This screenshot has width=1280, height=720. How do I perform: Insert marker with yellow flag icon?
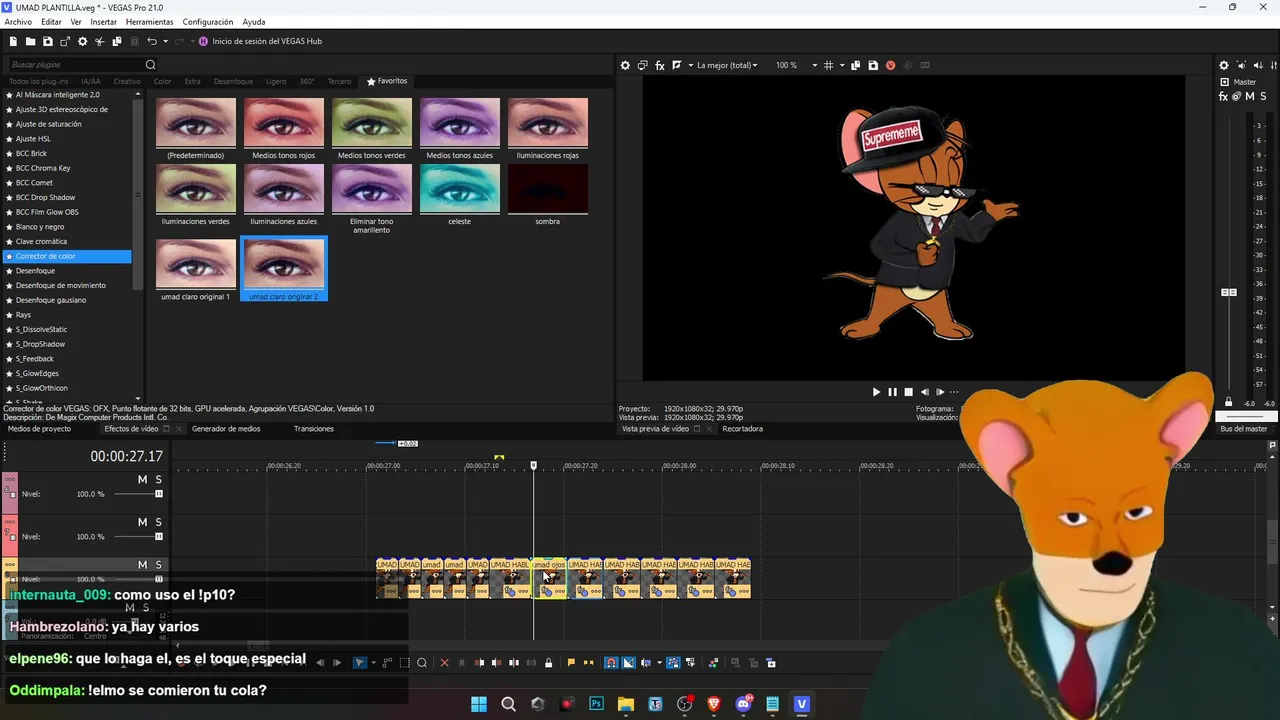tap(571, 663)
